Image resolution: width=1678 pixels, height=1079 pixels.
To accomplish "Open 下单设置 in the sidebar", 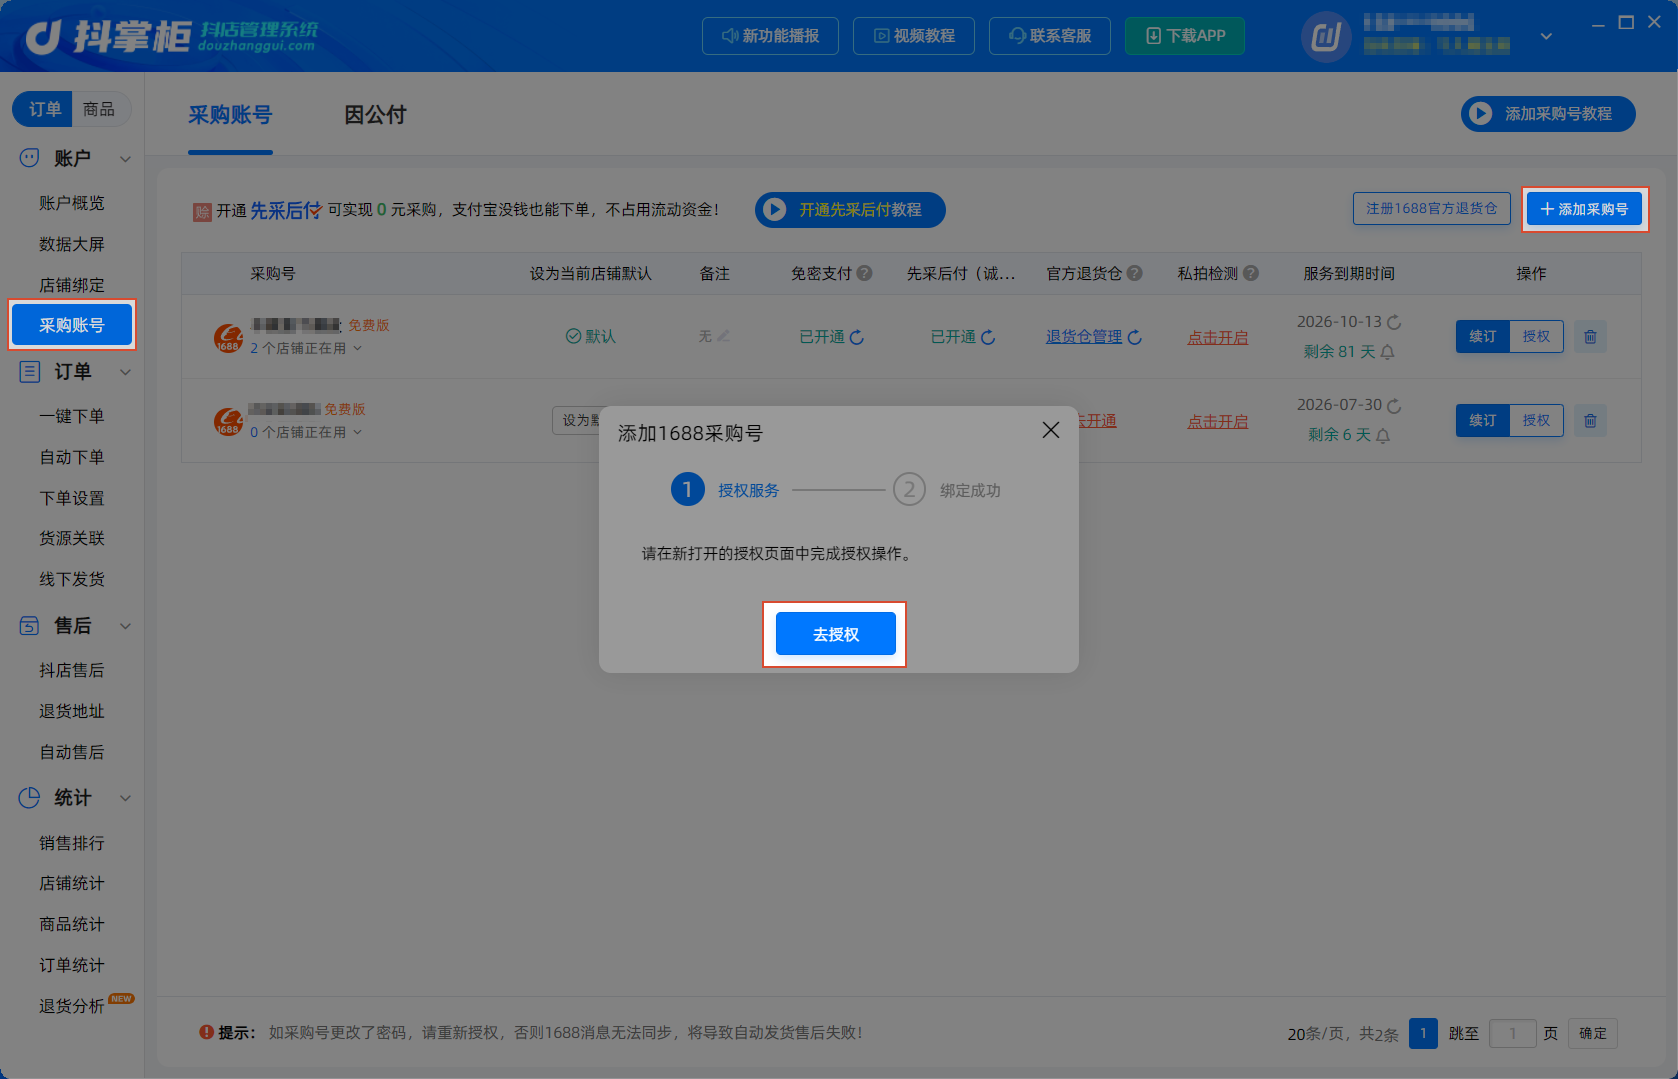I will (x=72, y=498).
